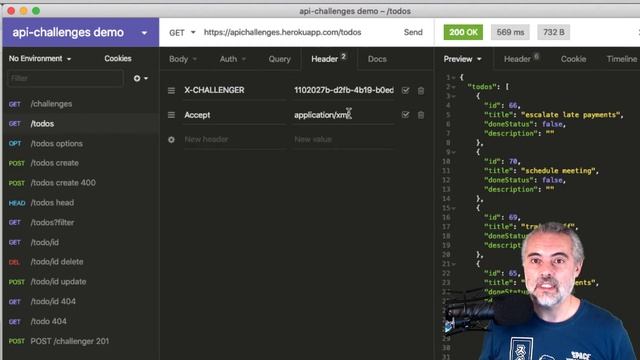Viewport: 640px width, 360px height.
Task: Click the X-CHALLENGER header name field
Action: click(x=234, y=90)
